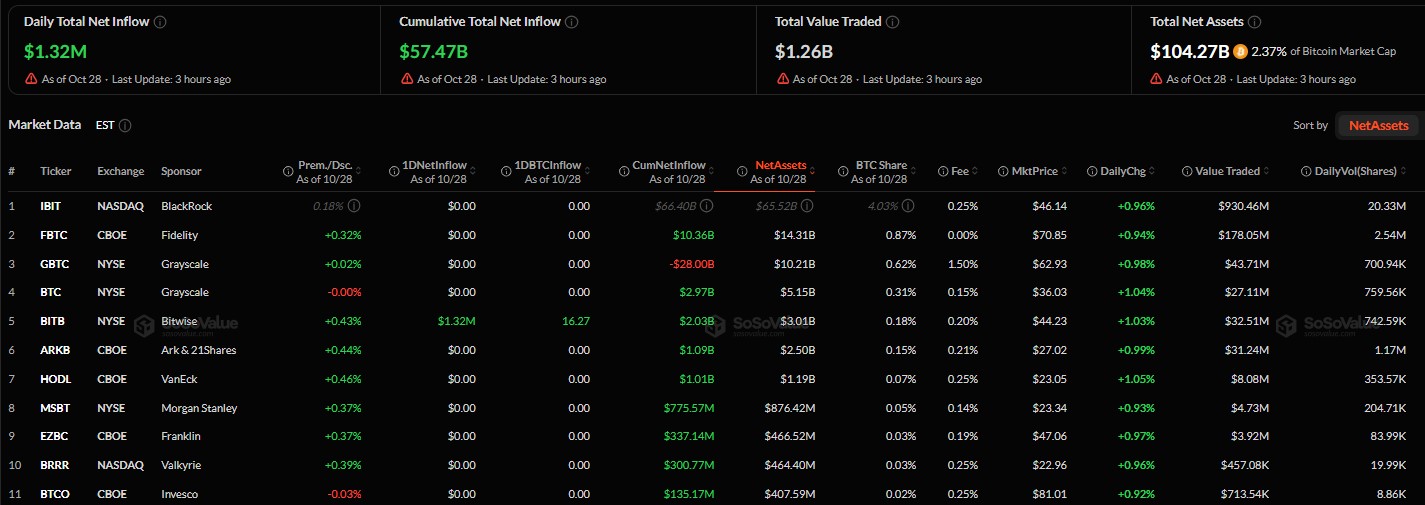Toggle sort arrows on Prem./Dsc. column
This screenshot has height=505, width=1425.
(359, 171)
